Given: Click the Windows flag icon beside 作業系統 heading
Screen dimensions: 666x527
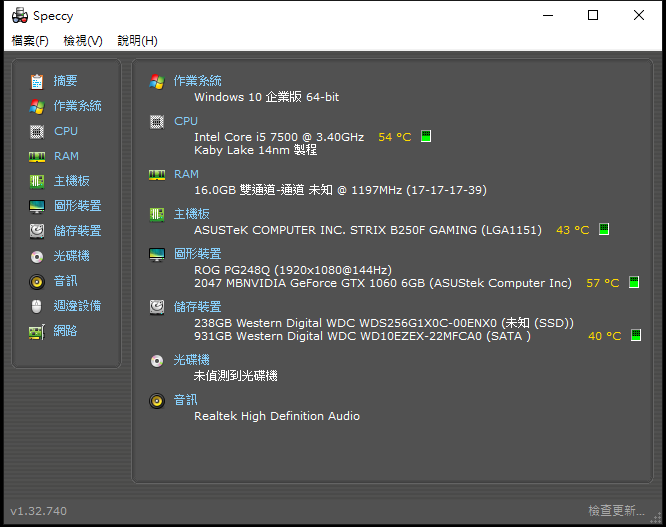Looking at the screenshot, I should coord(157,82).
